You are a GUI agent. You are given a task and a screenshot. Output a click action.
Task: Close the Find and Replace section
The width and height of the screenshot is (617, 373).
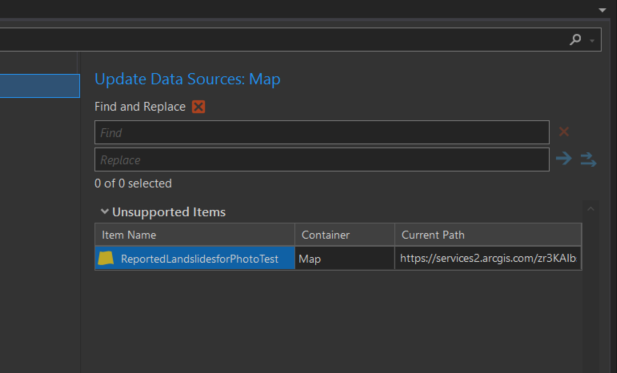click(198, 107)
